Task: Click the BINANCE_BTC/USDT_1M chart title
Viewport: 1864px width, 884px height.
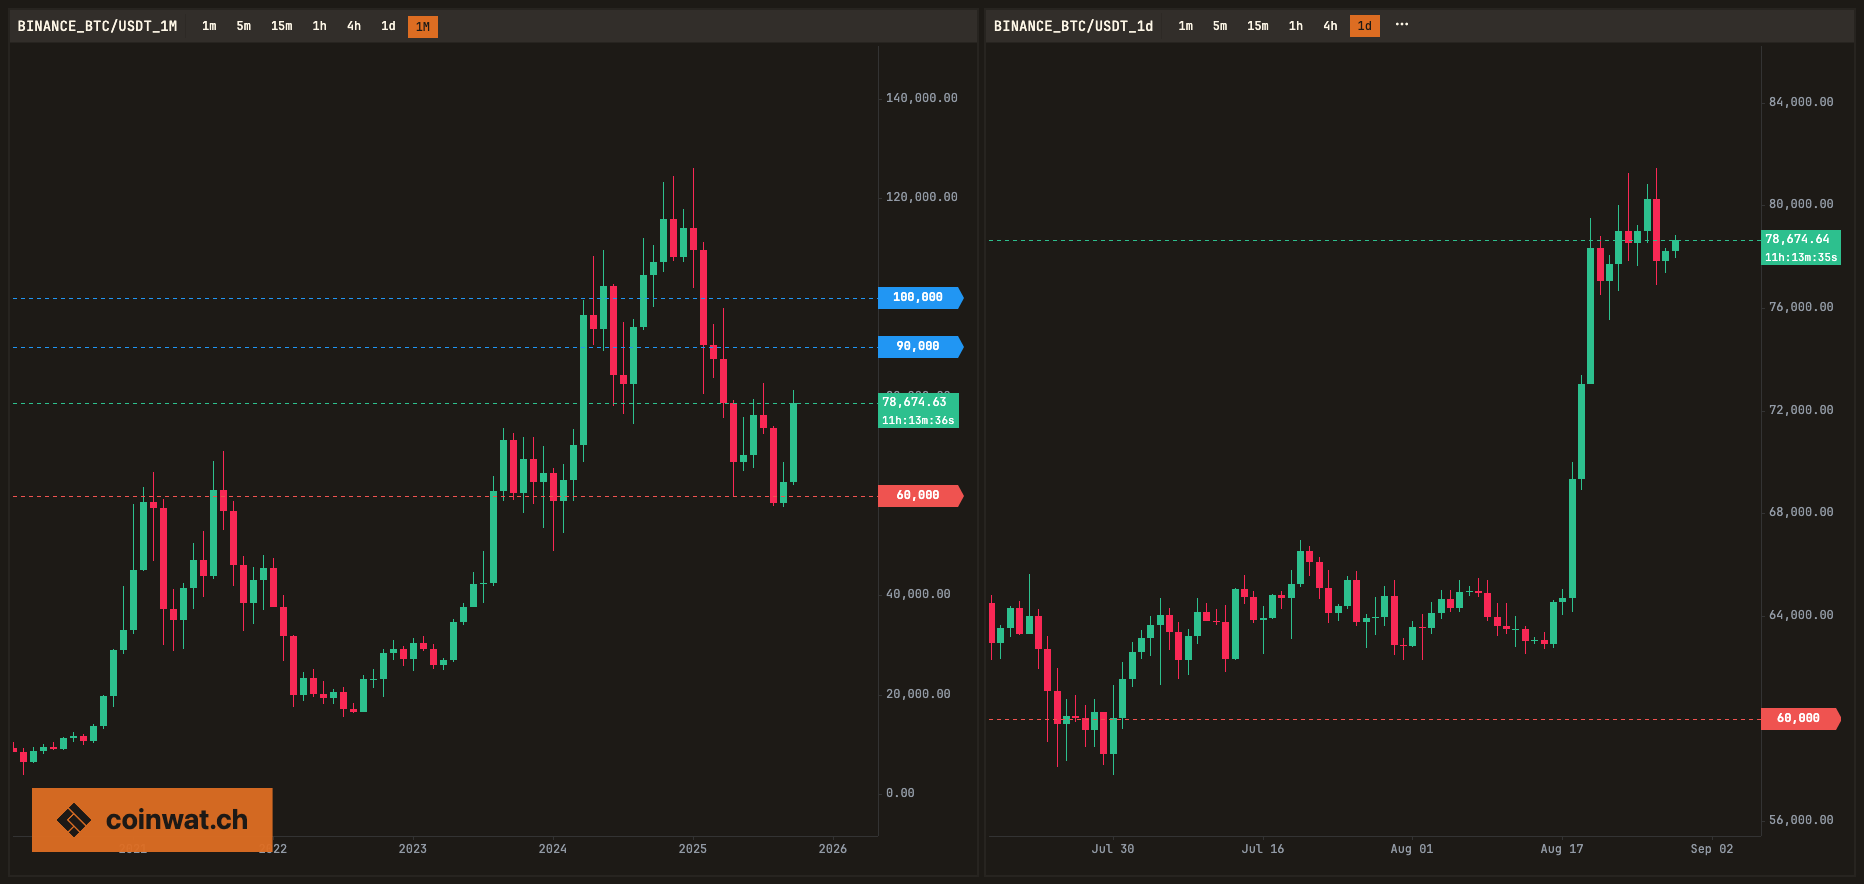Action: click(97, 26)
